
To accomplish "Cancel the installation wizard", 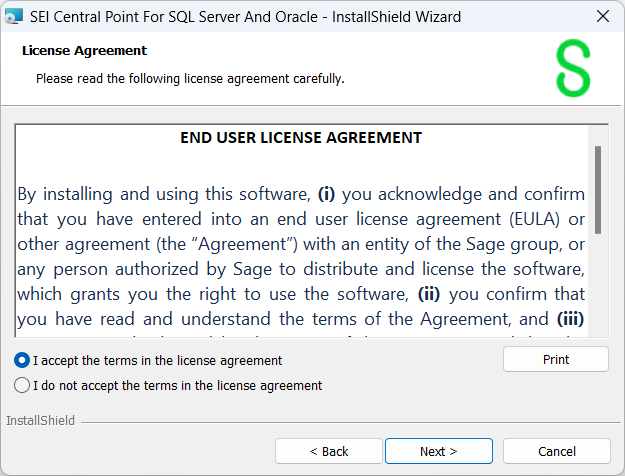I will [556, 451].
